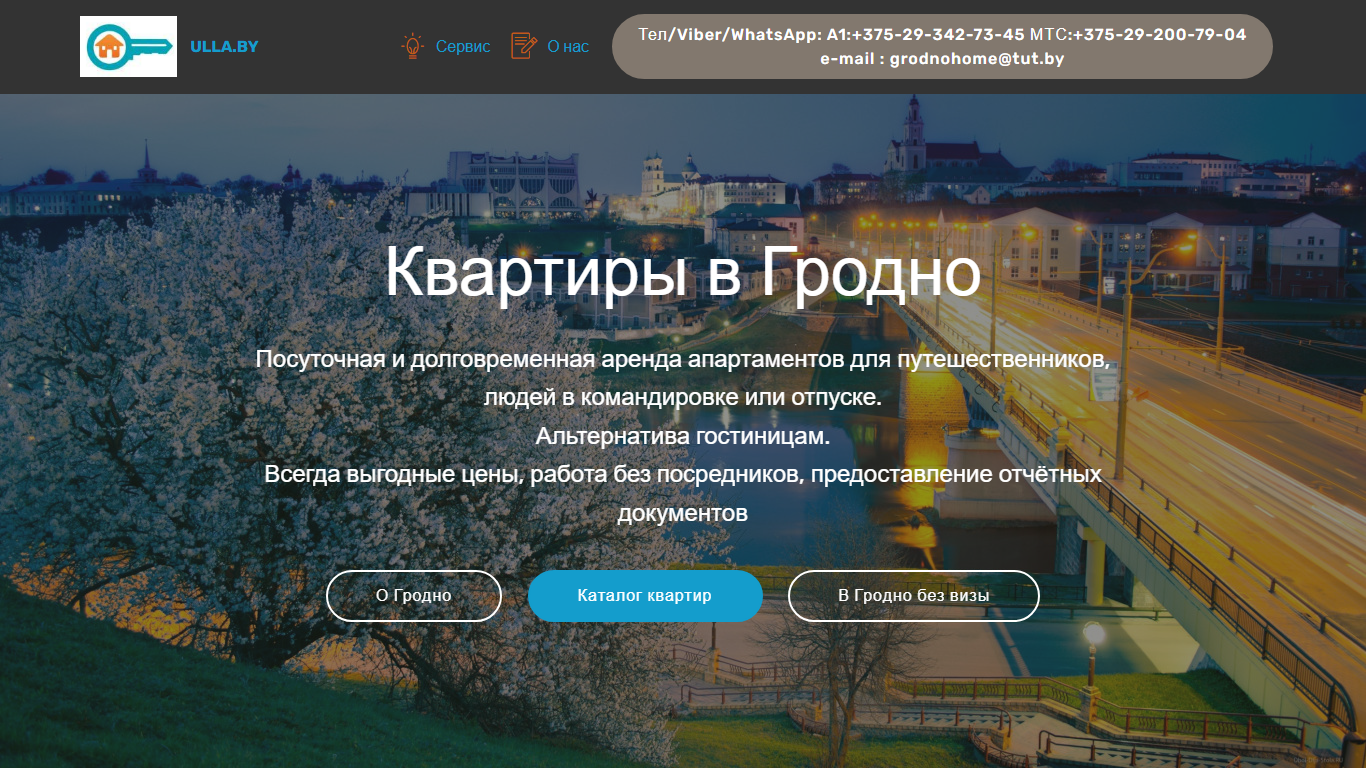Click the lightbulb icon beside Сервис

[412, 46]
